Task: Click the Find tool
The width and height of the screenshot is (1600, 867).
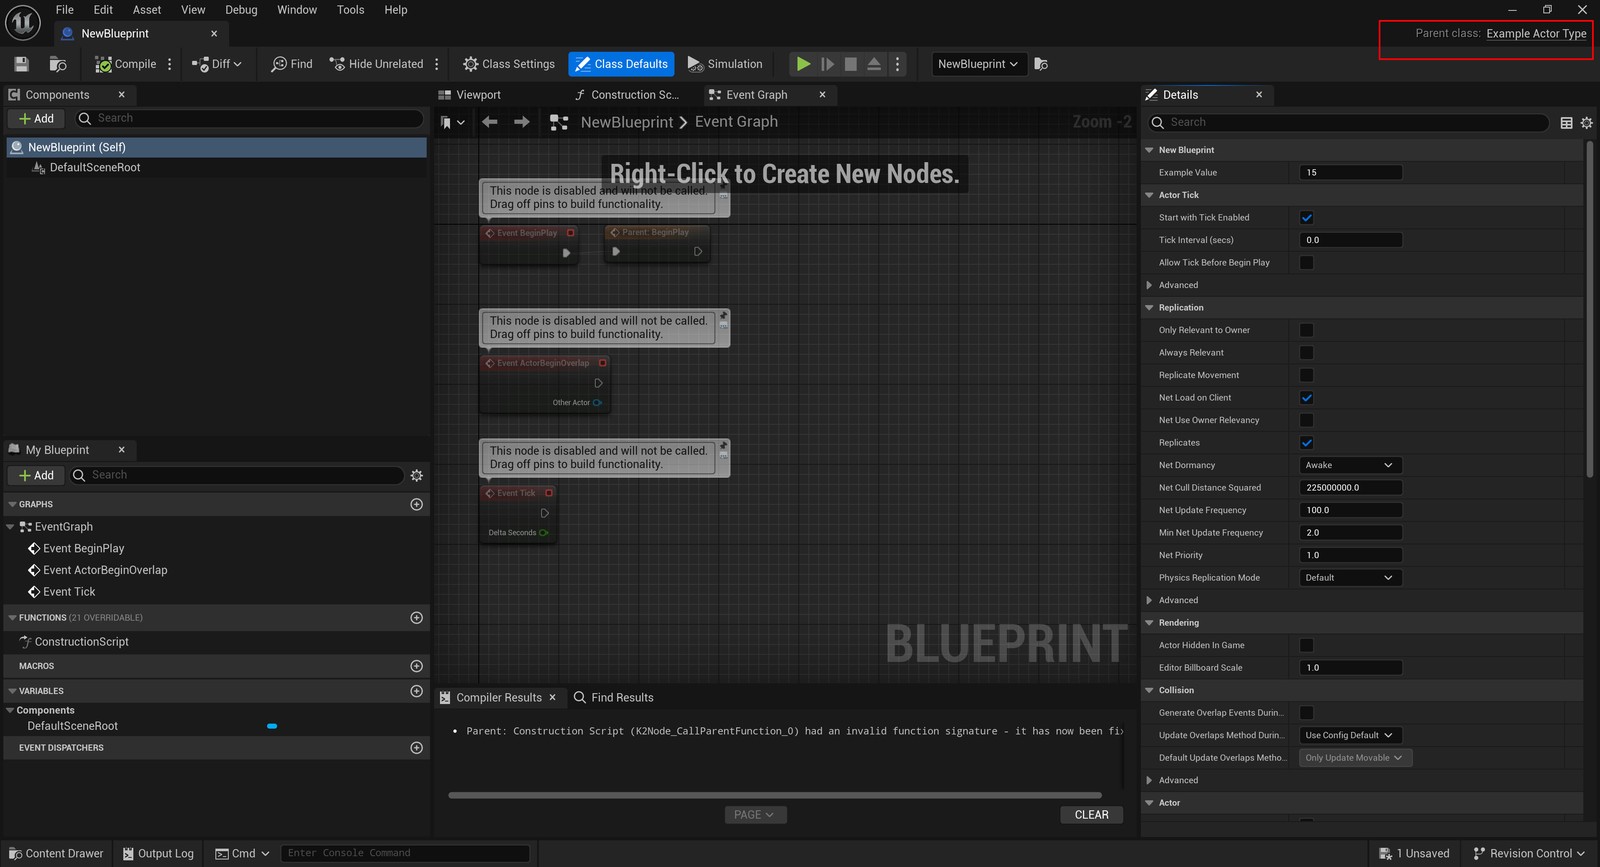Action: pos(292,64)
